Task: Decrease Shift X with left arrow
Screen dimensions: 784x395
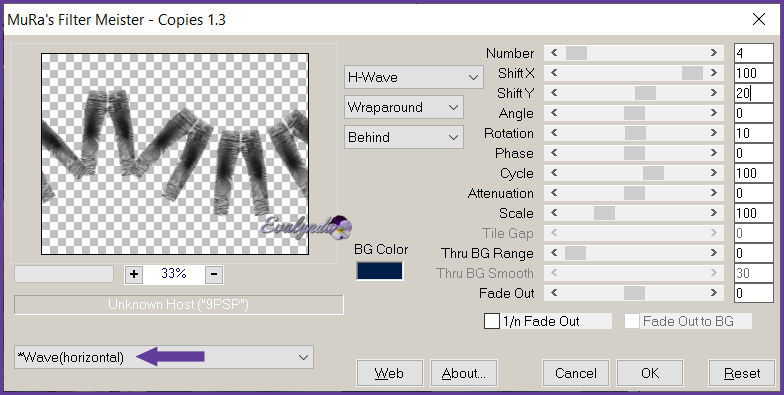Action: coord(554,72)
